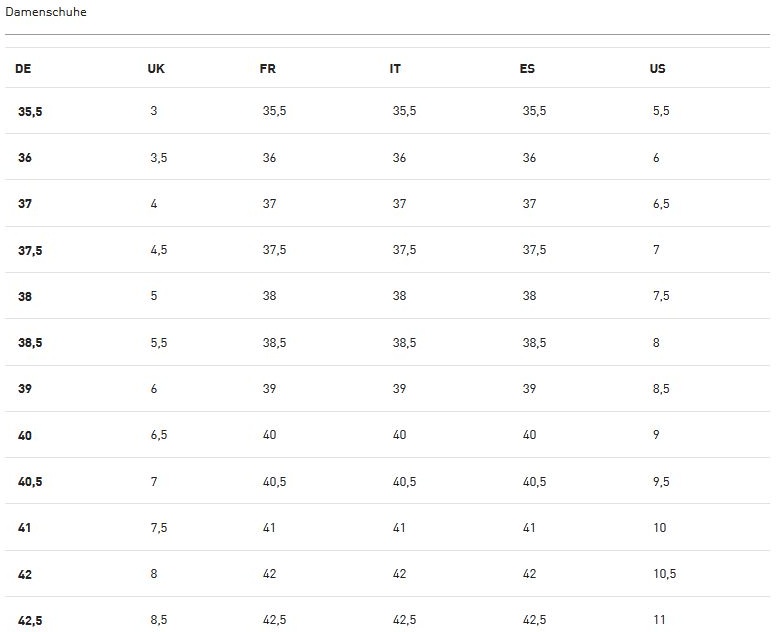Click the DE column header
The width and height of the screenshot is (776, 632).
[23, 69]
